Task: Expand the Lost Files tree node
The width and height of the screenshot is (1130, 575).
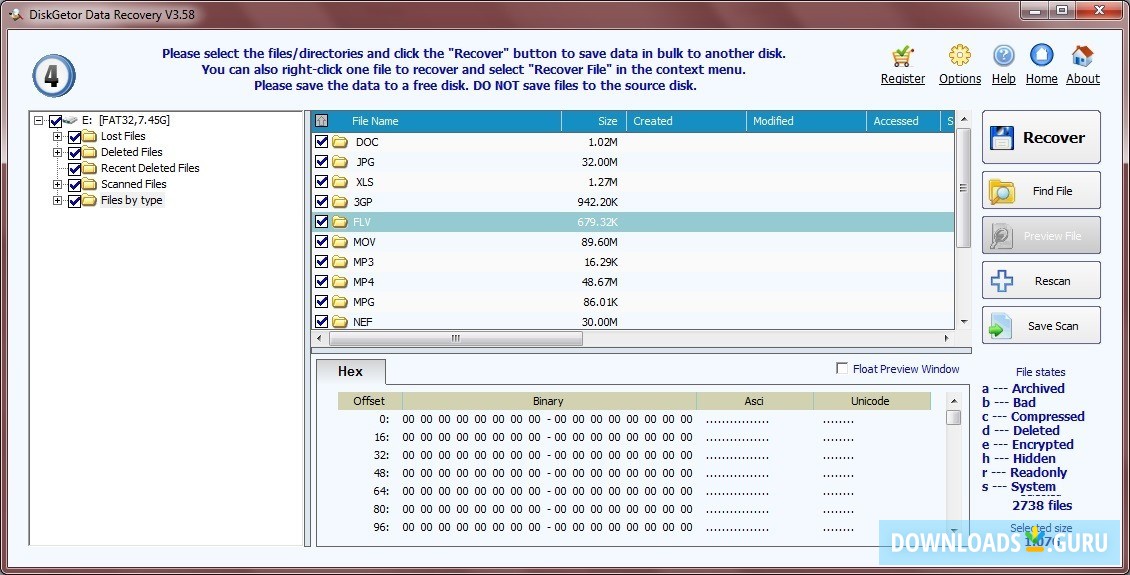Action: point(58,136)
